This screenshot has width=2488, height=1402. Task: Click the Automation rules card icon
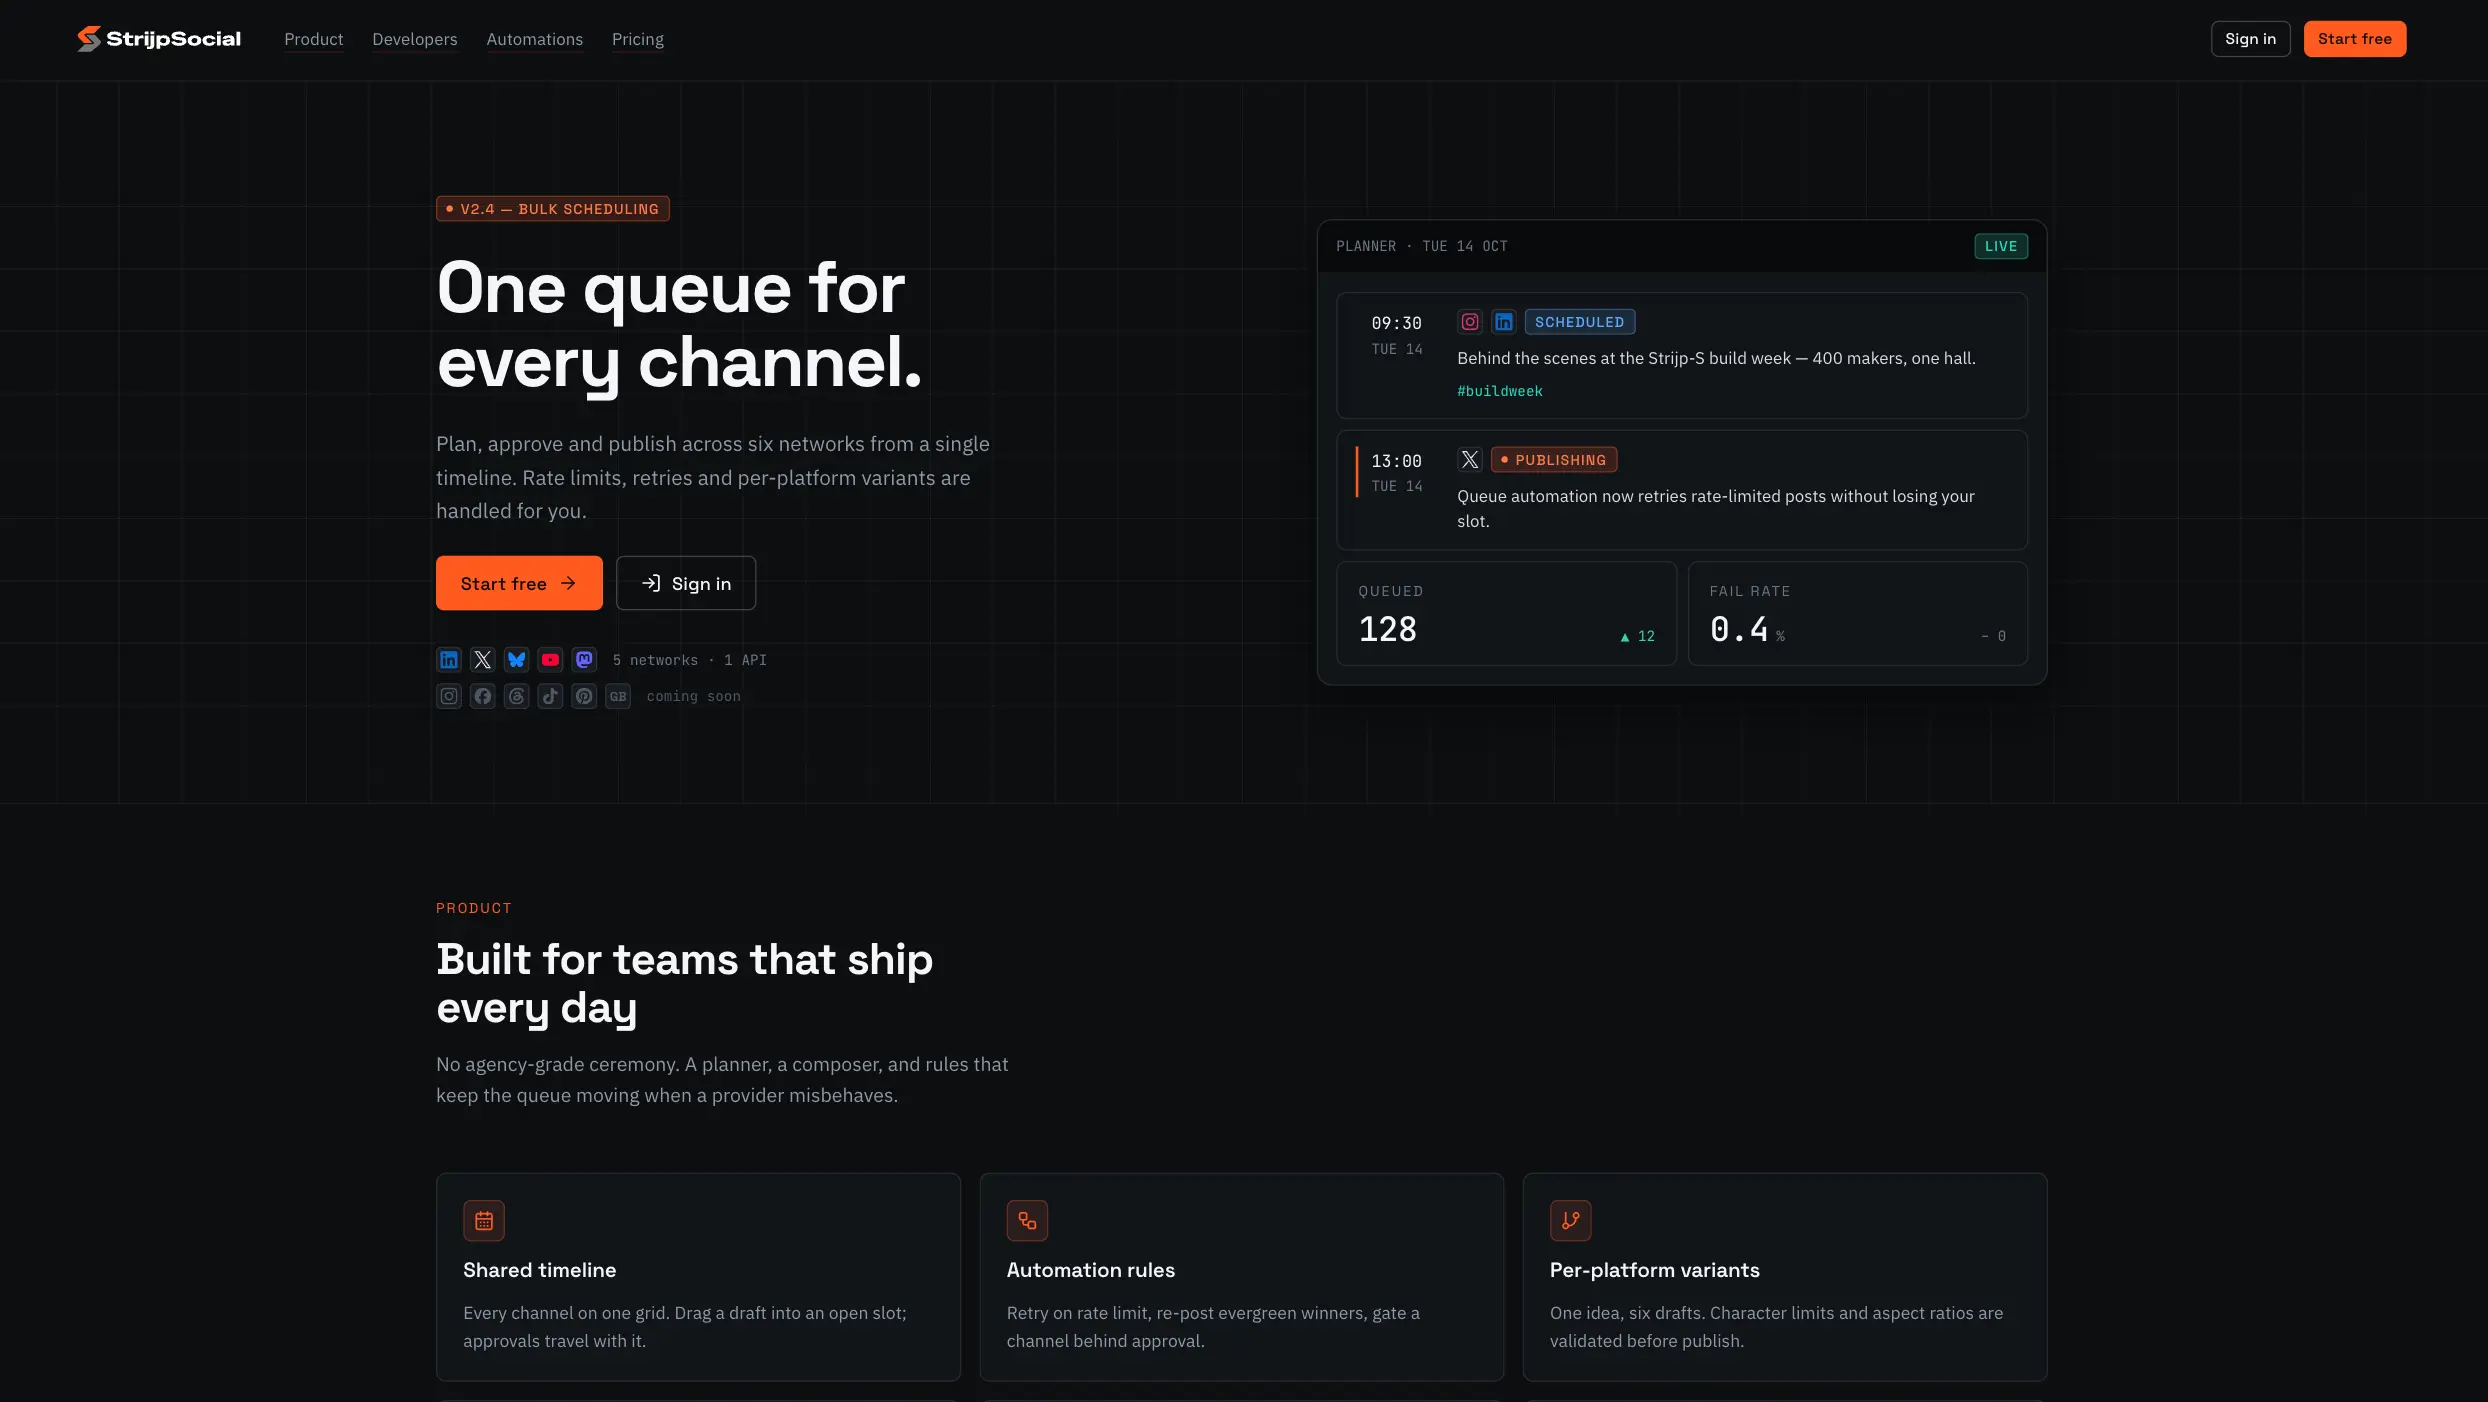coord(1027,1221)
